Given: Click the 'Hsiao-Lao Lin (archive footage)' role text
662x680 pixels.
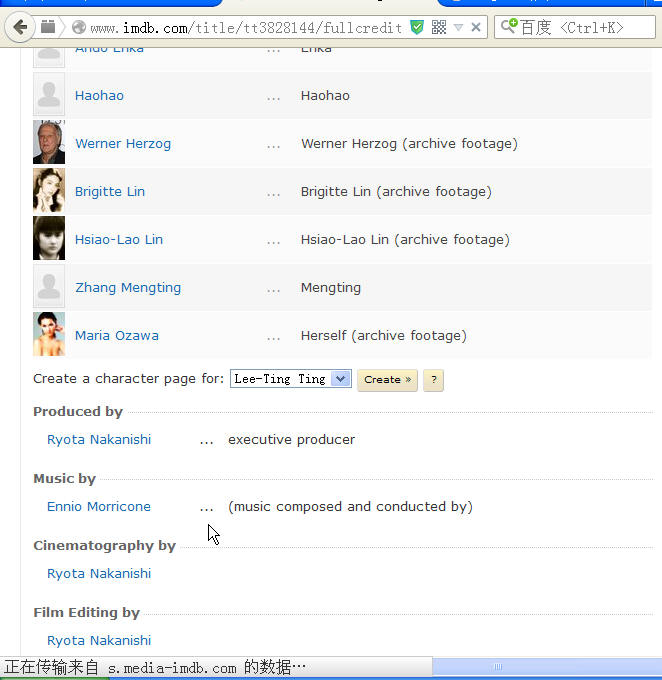Looking at the screenshot, I should (405, 240).
